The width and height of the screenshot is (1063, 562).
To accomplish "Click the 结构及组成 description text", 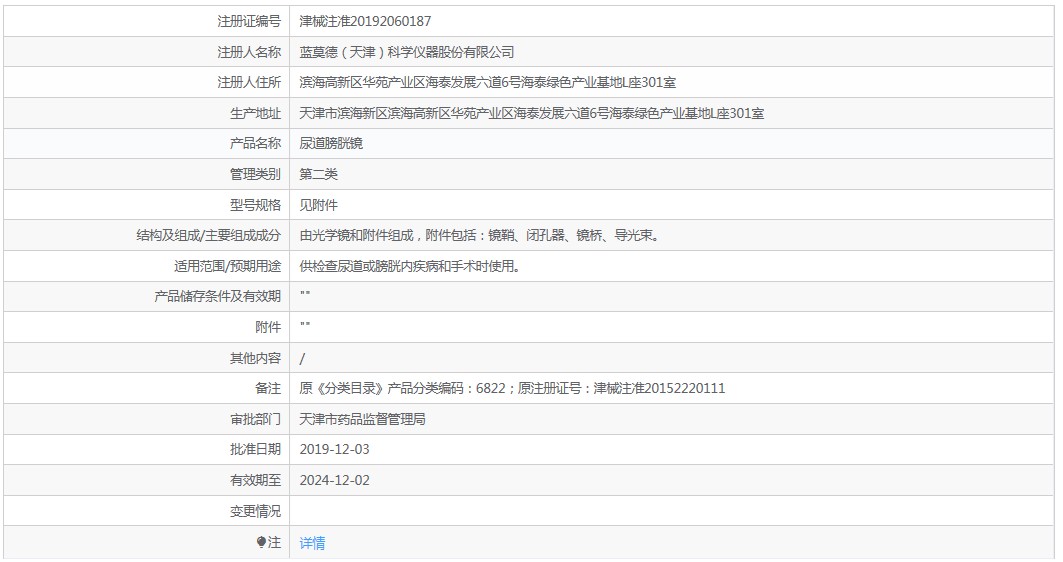I will pos(480,235).
